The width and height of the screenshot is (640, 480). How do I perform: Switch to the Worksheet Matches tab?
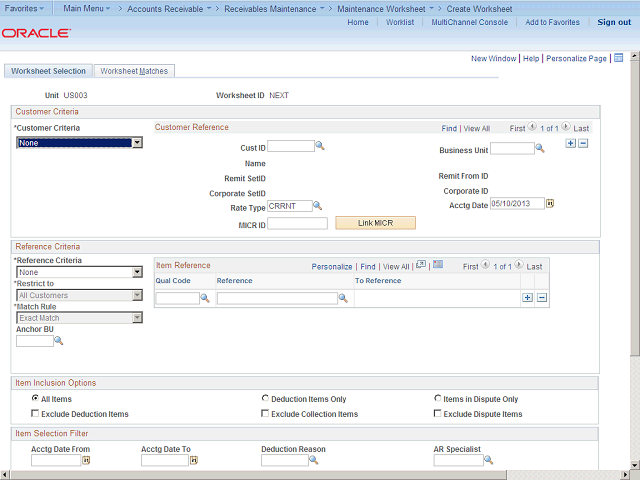[x=134, y=71]
